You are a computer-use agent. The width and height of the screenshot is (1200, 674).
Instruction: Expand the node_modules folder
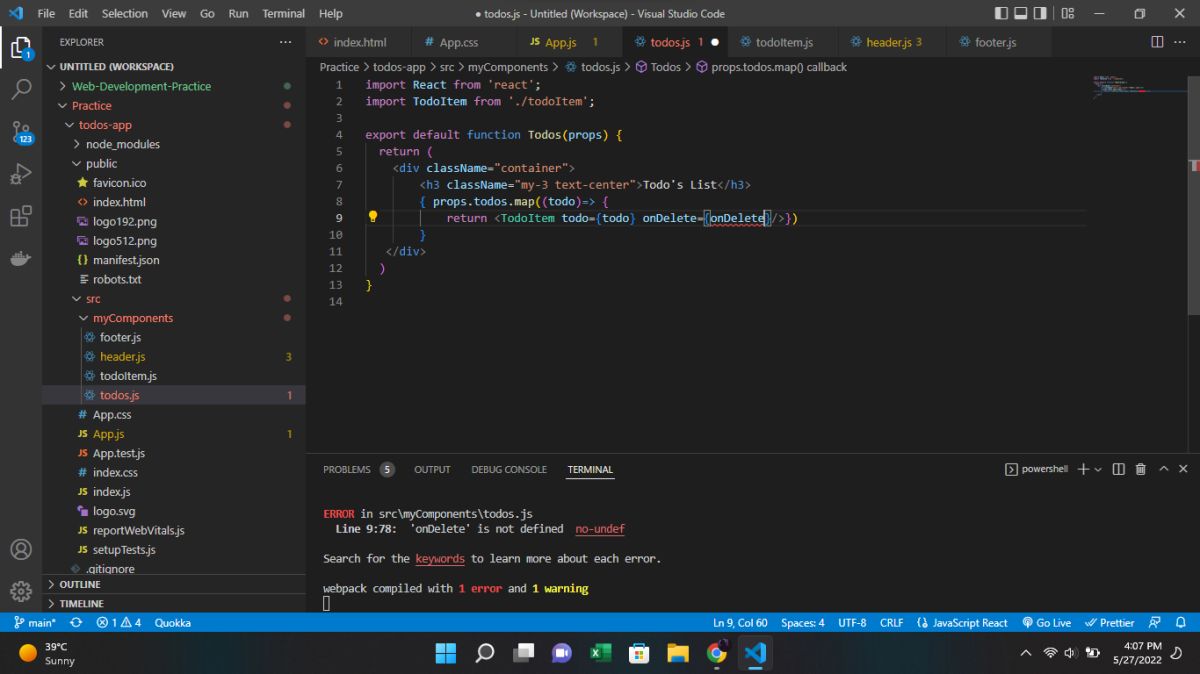coord(77,144)
